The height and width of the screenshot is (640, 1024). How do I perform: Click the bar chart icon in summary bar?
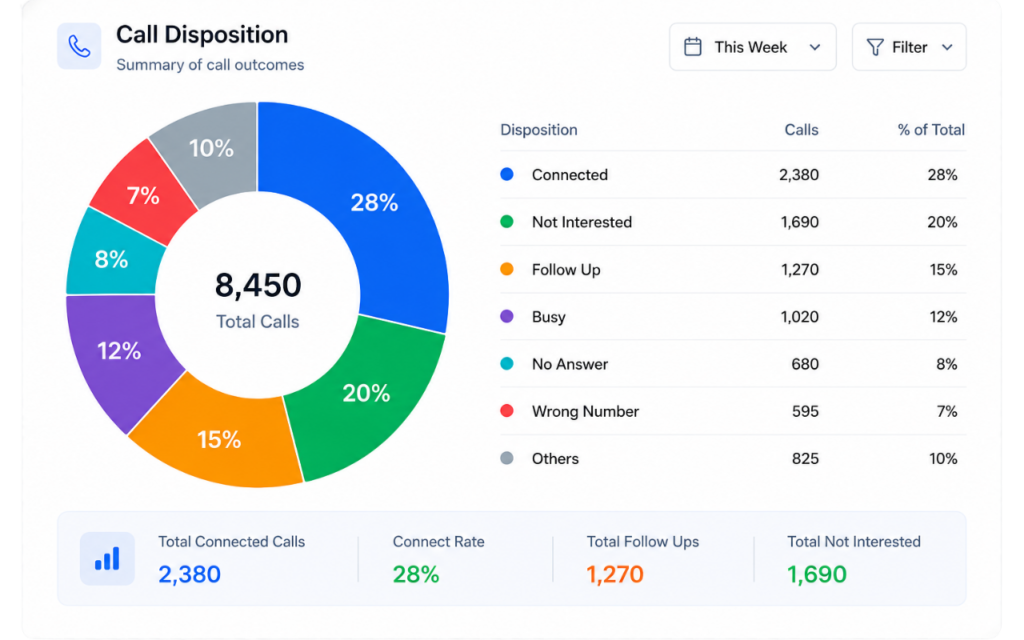[107, 559]
